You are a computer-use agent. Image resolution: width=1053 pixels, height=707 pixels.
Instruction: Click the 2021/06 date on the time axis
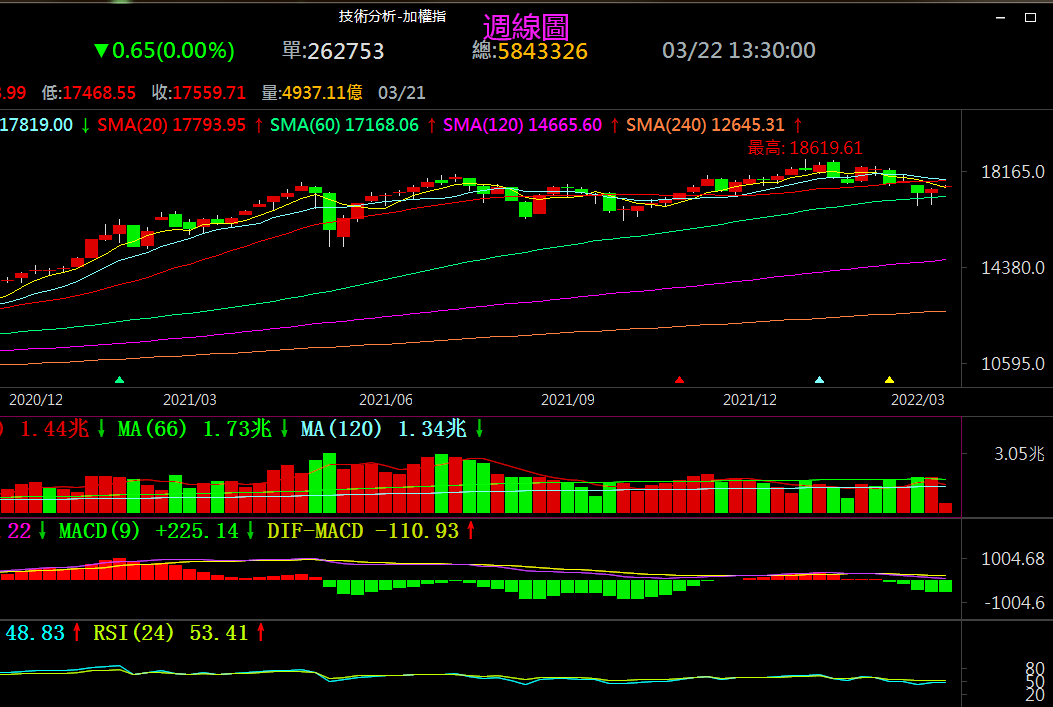[x=386, y=399]
